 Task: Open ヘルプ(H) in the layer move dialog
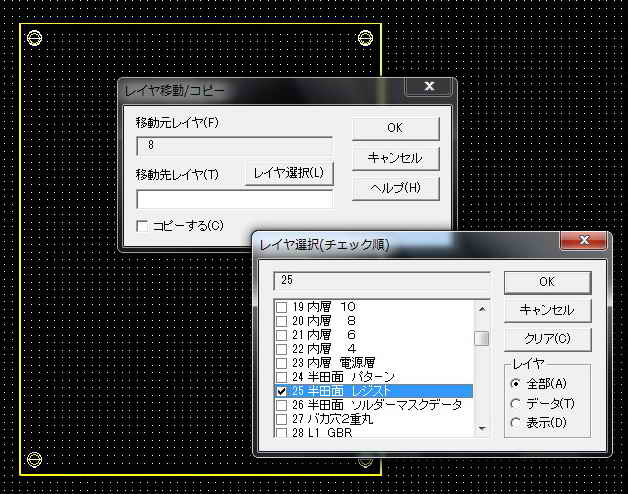click(395, 188)
